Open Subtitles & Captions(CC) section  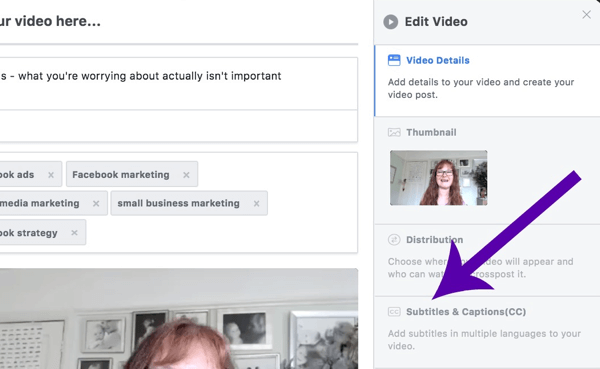pos(466,312)
